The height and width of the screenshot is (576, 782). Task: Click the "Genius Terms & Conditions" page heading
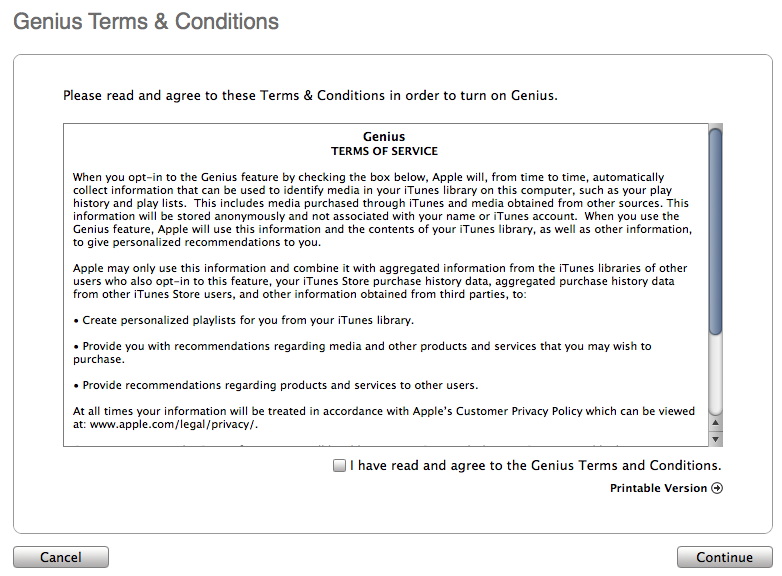(x=146, y=21)
